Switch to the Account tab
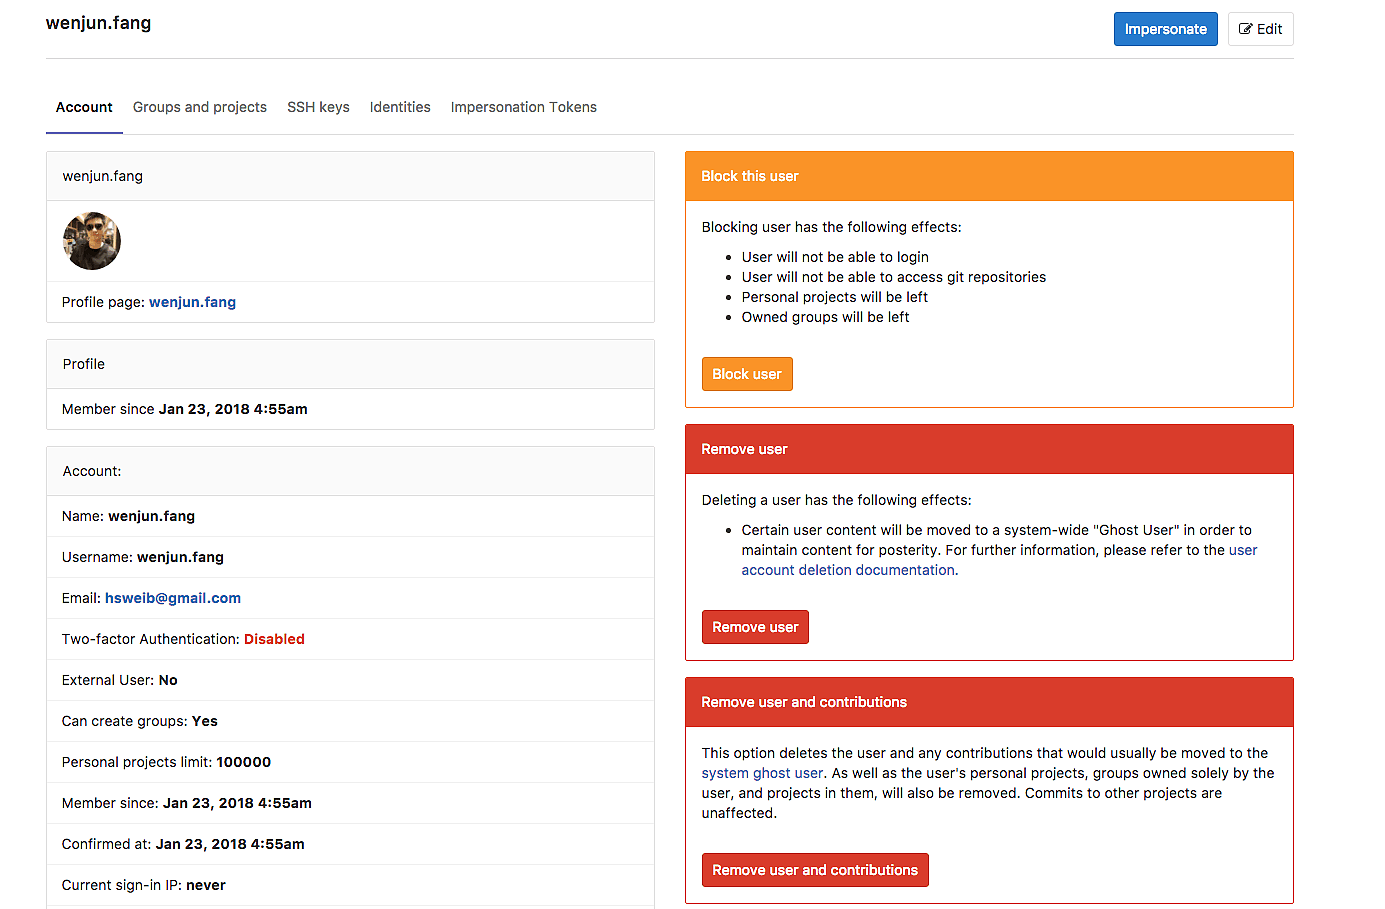Screen dimensions: 1385x909 (84, 107)
